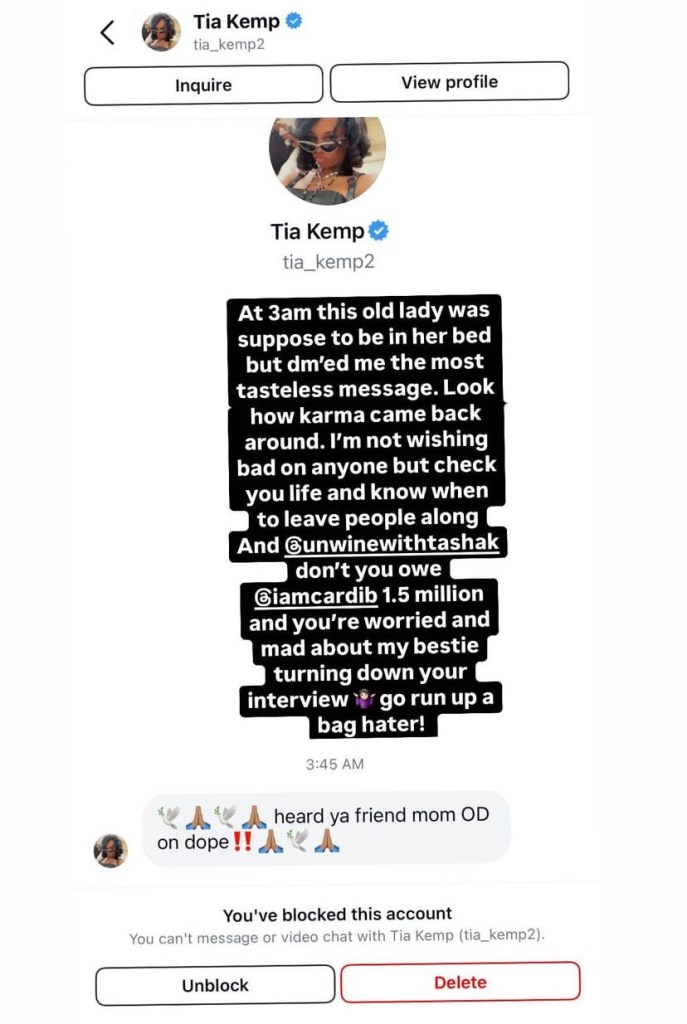Click the verified badge beside the centered name

coord(378,231)
